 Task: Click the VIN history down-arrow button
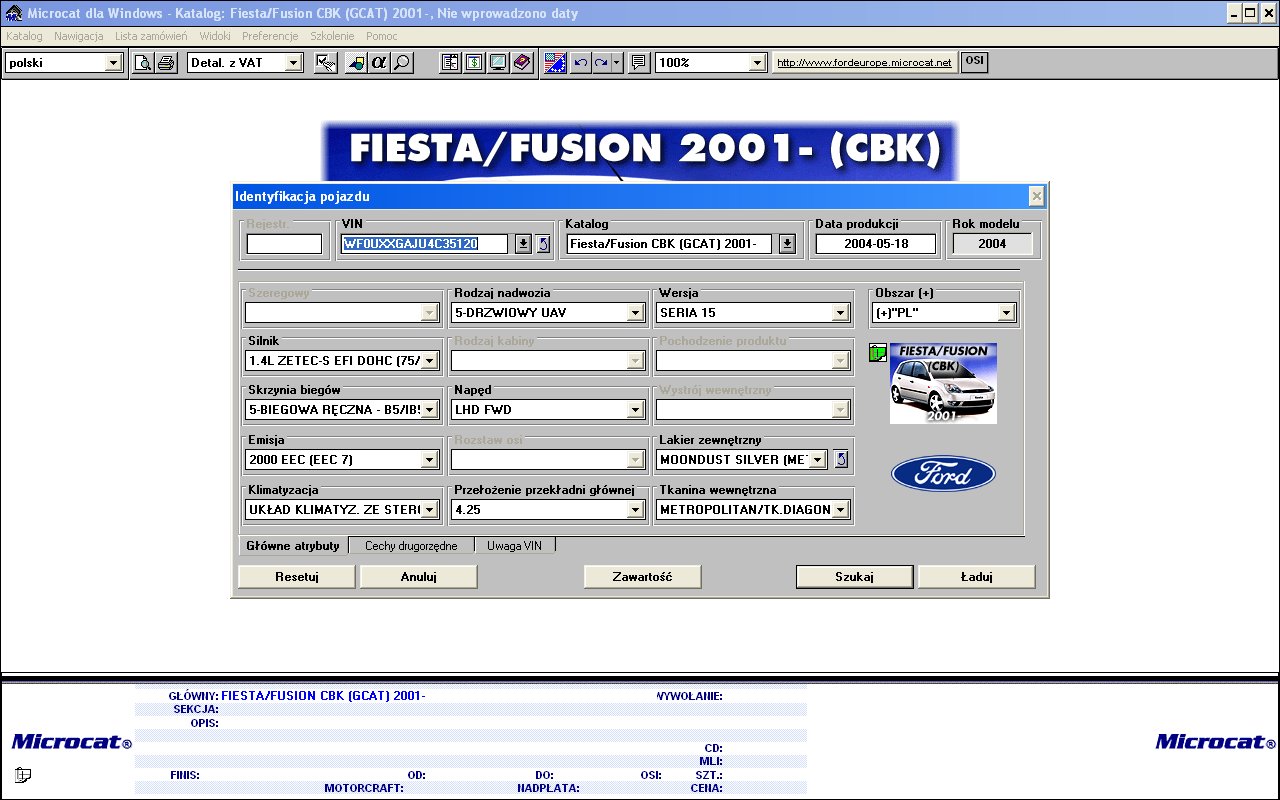tap(523, 244)
